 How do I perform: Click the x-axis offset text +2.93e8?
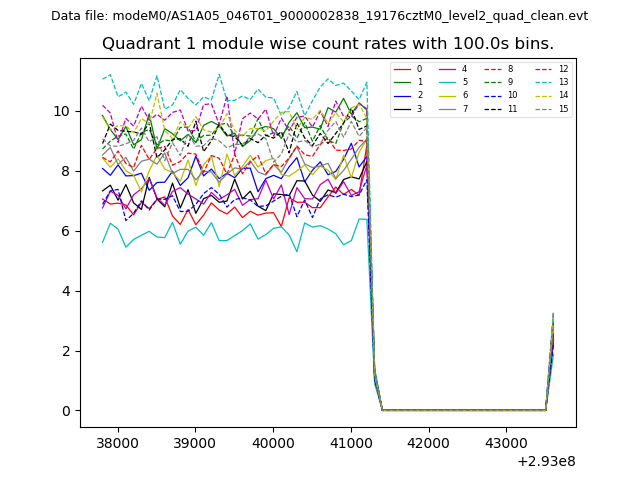click(544, 461)
